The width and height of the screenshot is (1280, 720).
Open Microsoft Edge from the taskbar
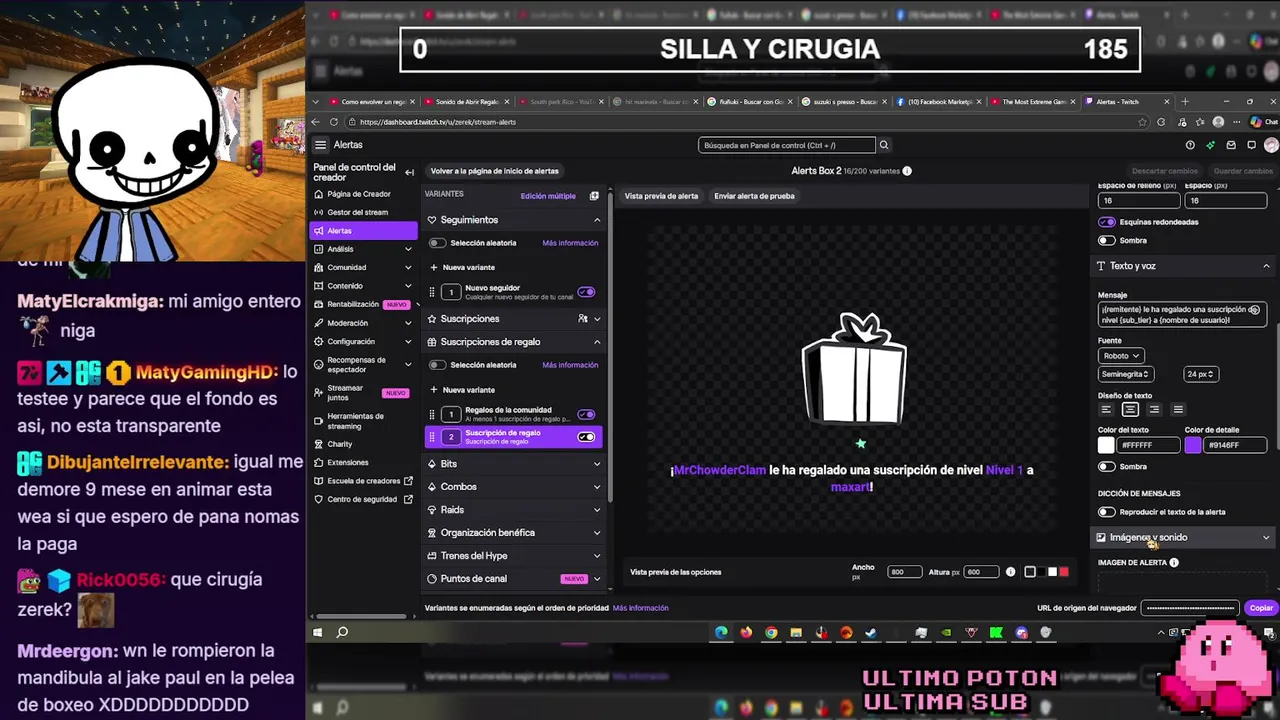click(x=721, y=632)
